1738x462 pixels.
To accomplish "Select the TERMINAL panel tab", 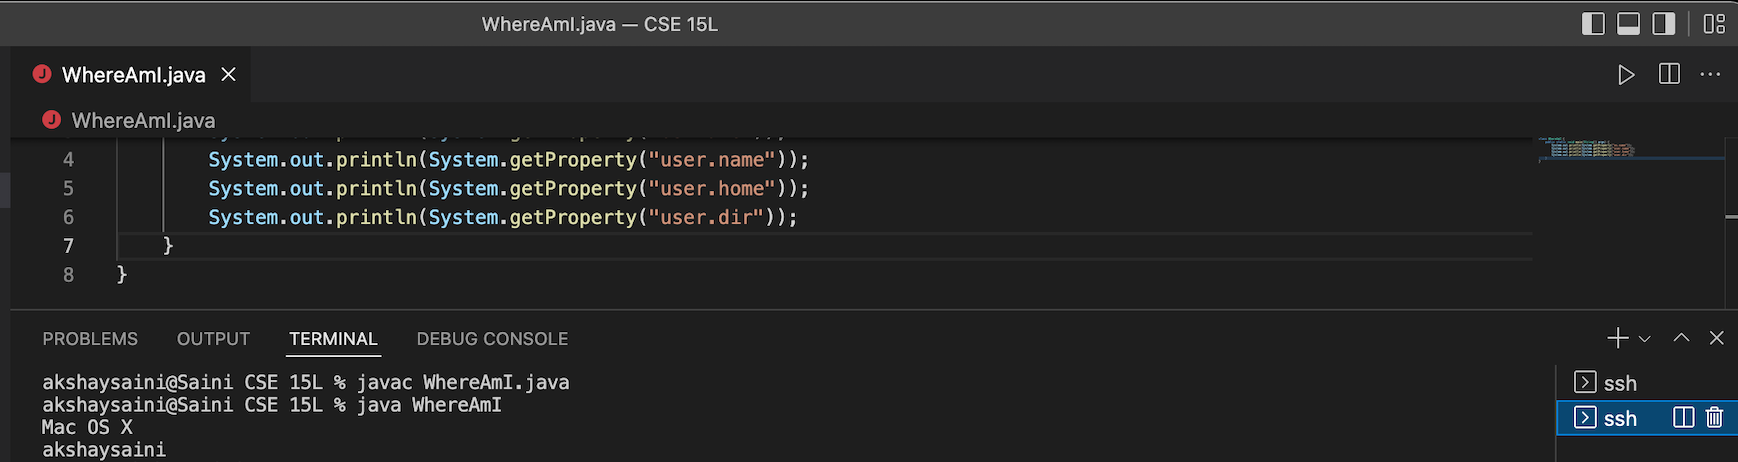I will pos(333,339).
